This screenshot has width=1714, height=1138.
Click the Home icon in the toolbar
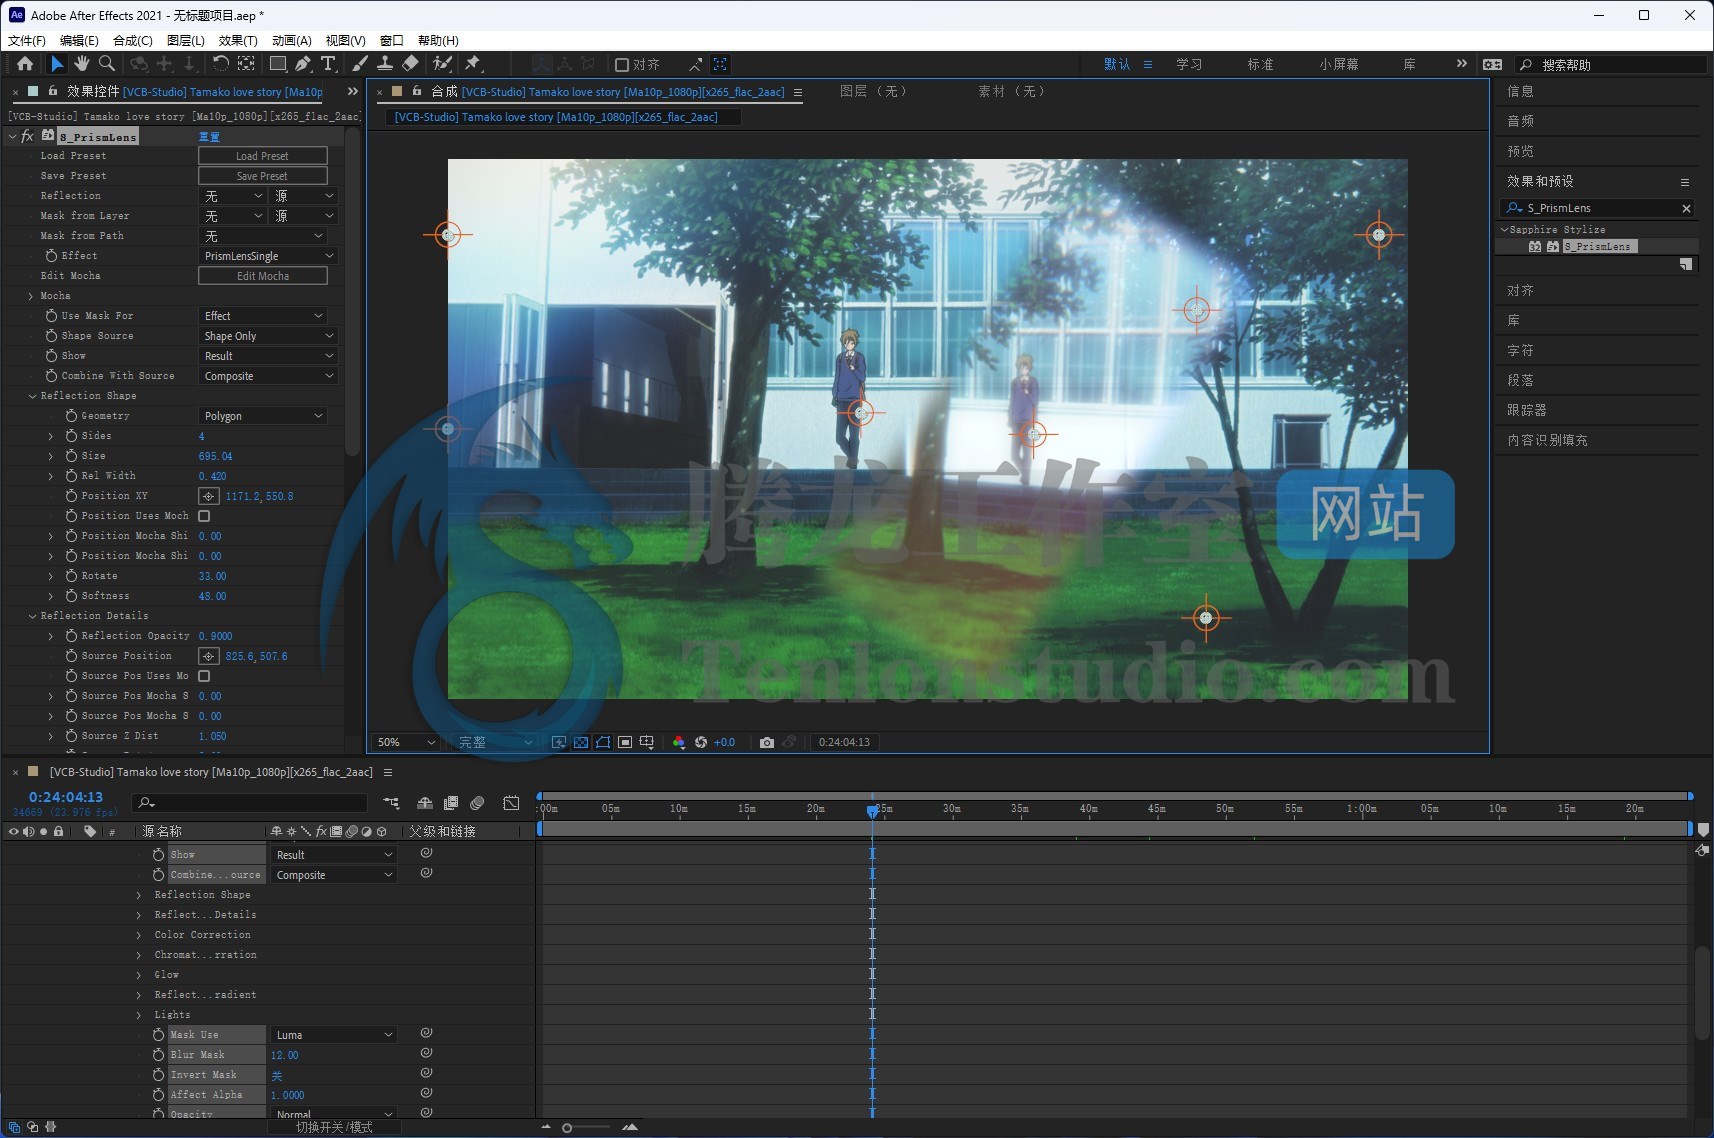pos(25,64)
